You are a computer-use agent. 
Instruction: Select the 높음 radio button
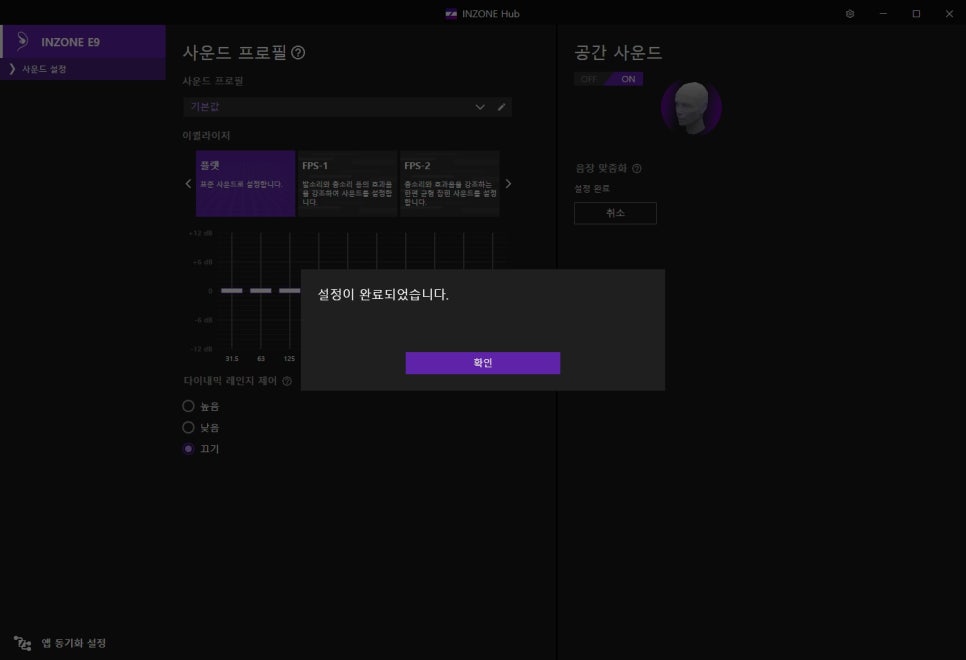tap(188, 407)
